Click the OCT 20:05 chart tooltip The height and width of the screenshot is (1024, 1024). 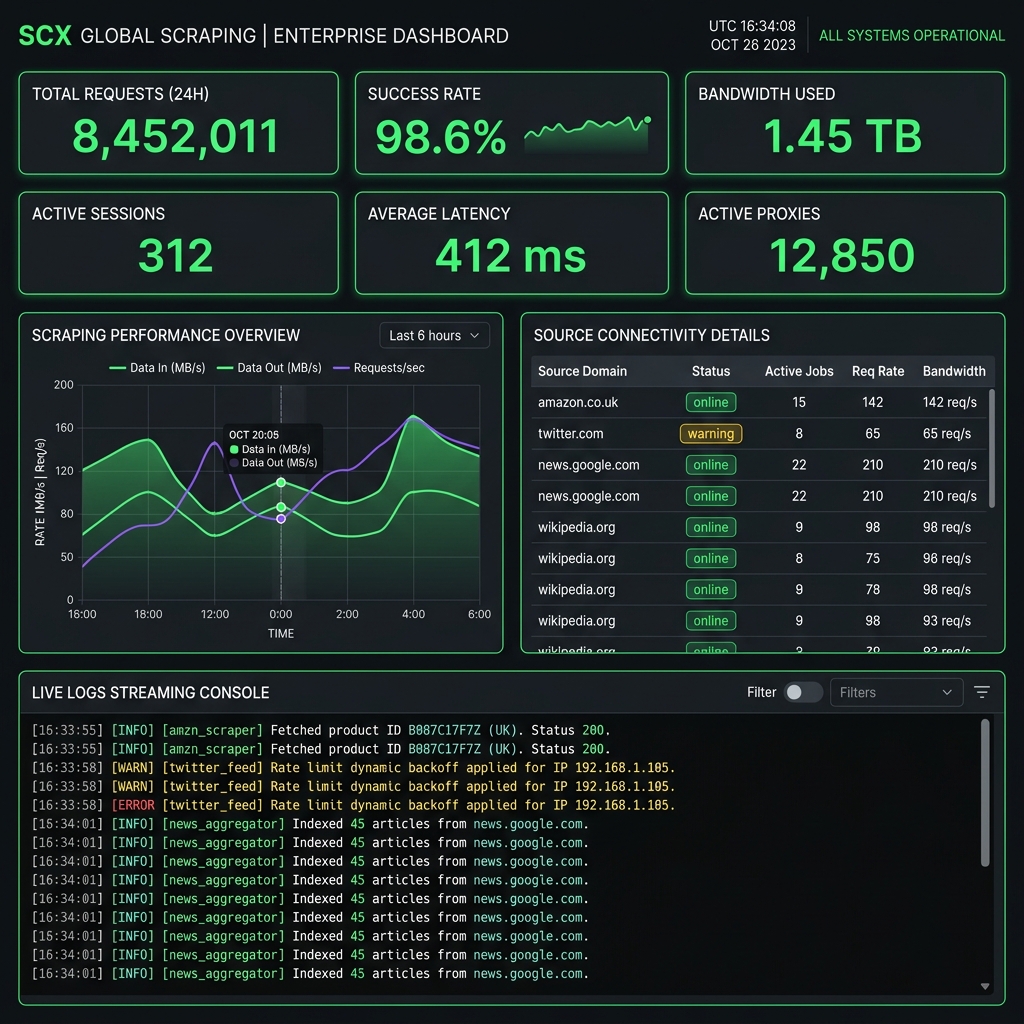click(x=273, y=449)
